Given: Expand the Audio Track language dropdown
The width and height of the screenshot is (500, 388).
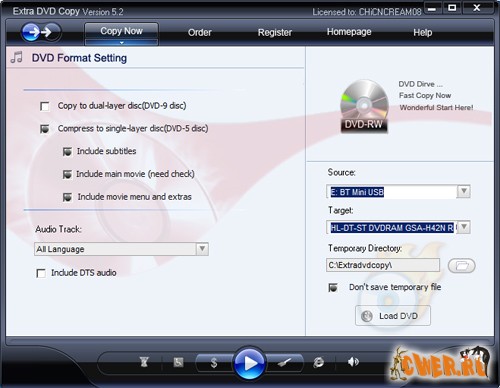Looking at the screenshot, I should point(202,249).
